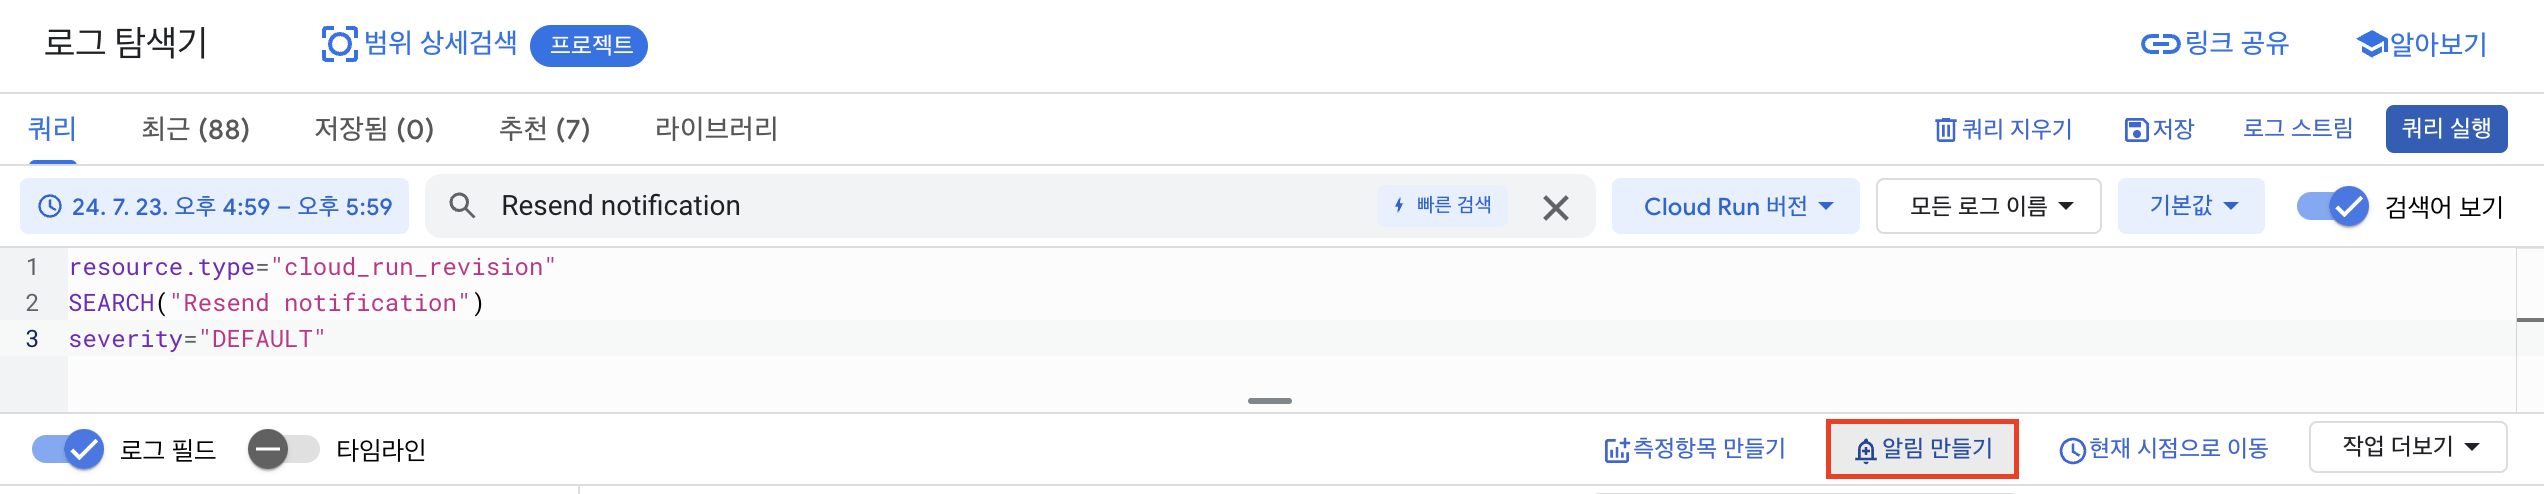The width and height of the screenshot is (2544, 494).
Task: Enable the timeline toggle
Action: pyautogui.click(x=284, y=449)
